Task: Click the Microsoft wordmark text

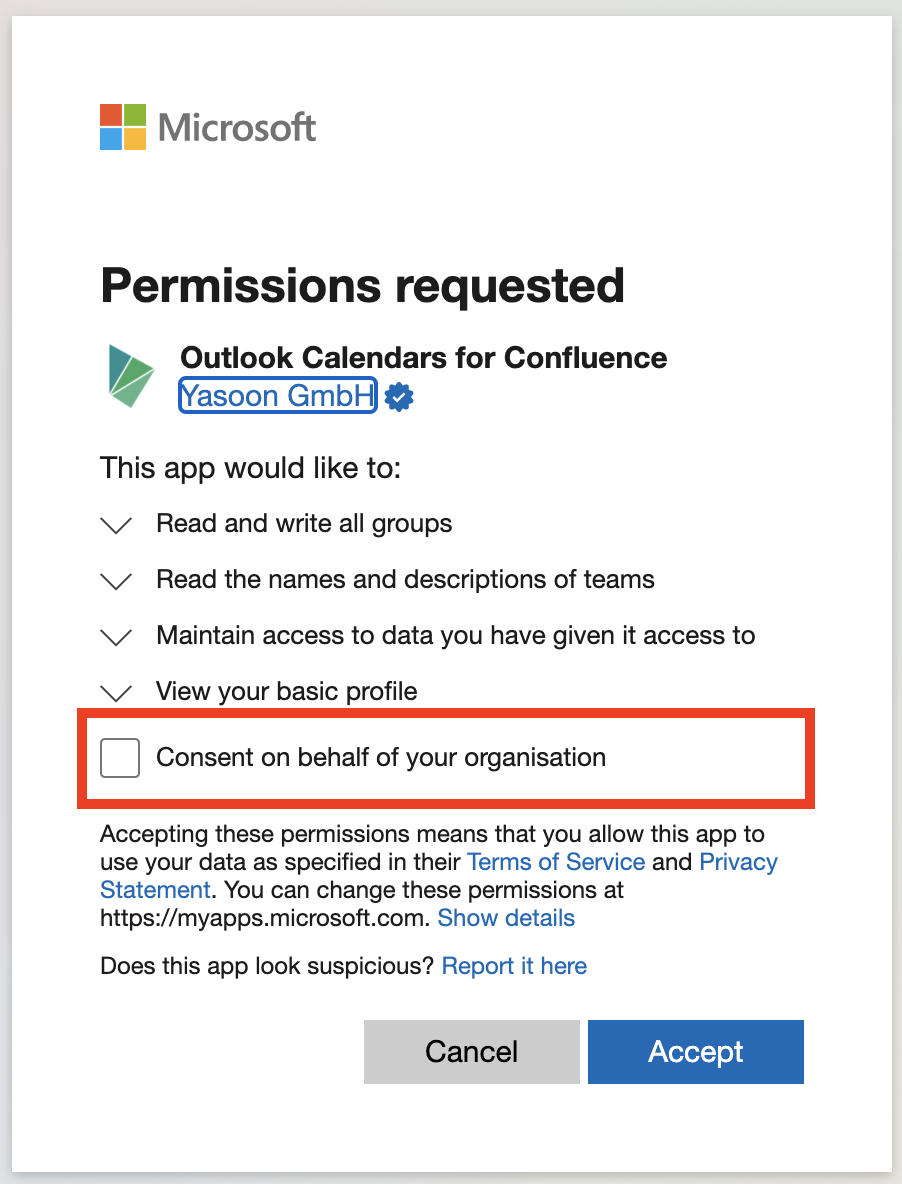Action: (237, 128)
